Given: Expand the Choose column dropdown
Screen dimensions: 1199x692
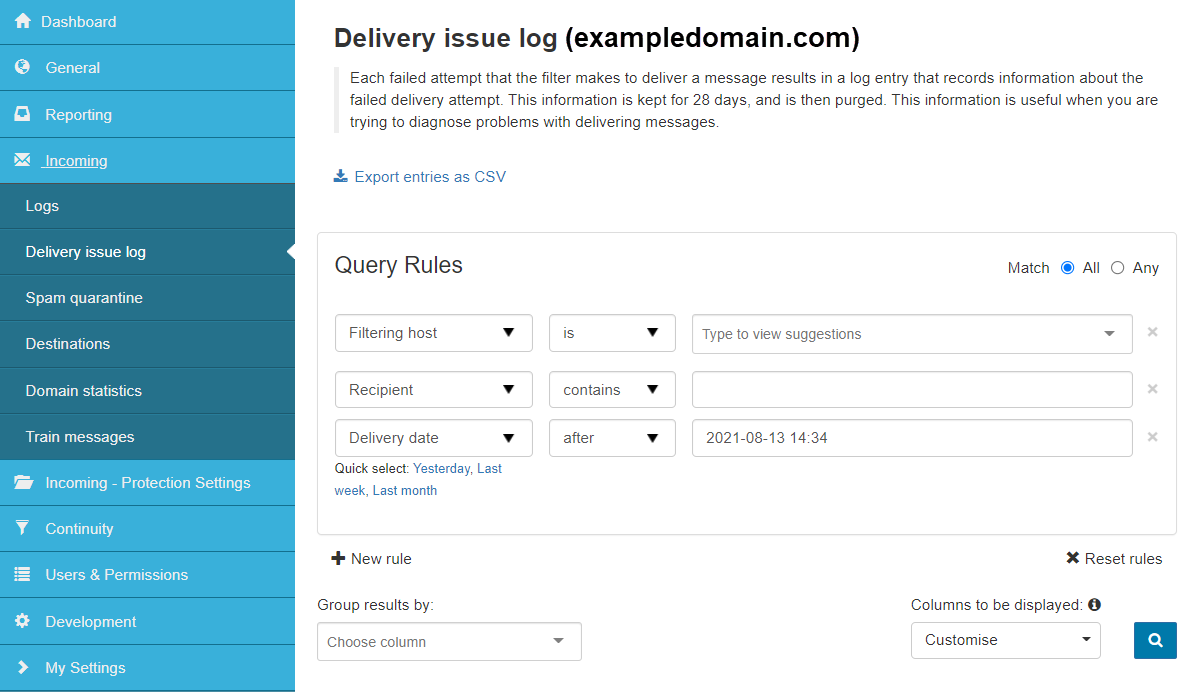Looking at the screenshot, I should point(449,640).
